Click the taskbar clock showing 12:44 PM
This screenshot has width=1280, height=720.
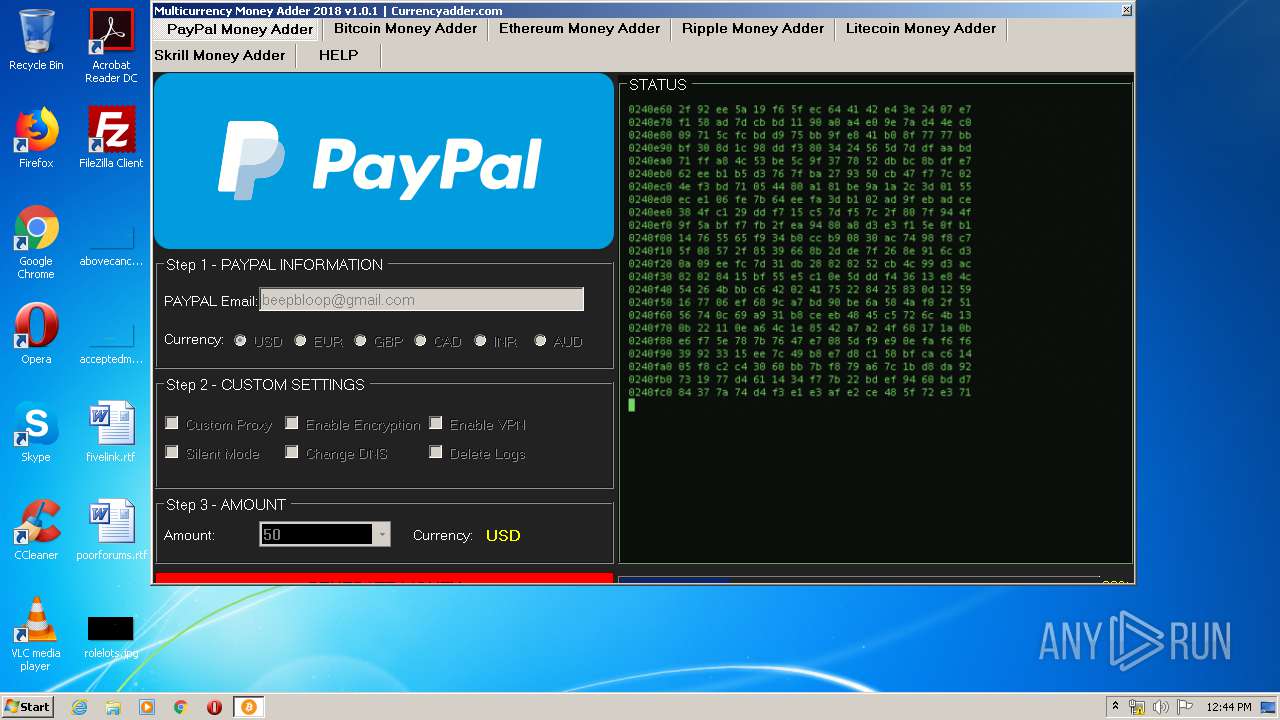point(1228,707)
